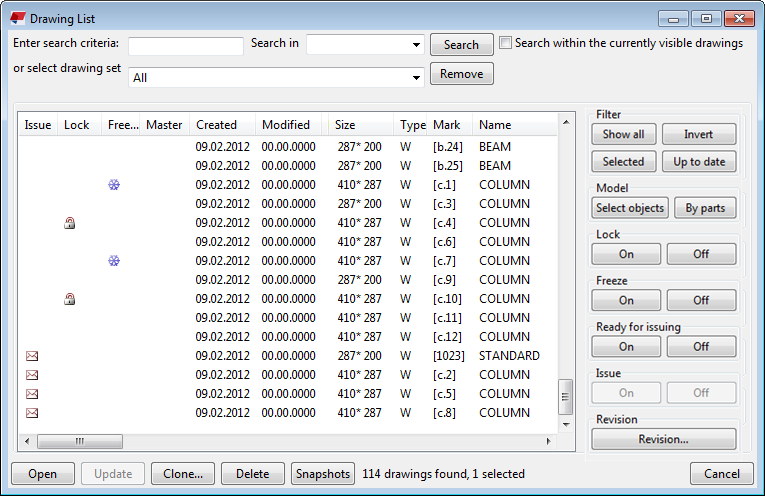765x496 pixels.
Task: Click the issue envelope icon on row c.2
Action: coord(32,375)
